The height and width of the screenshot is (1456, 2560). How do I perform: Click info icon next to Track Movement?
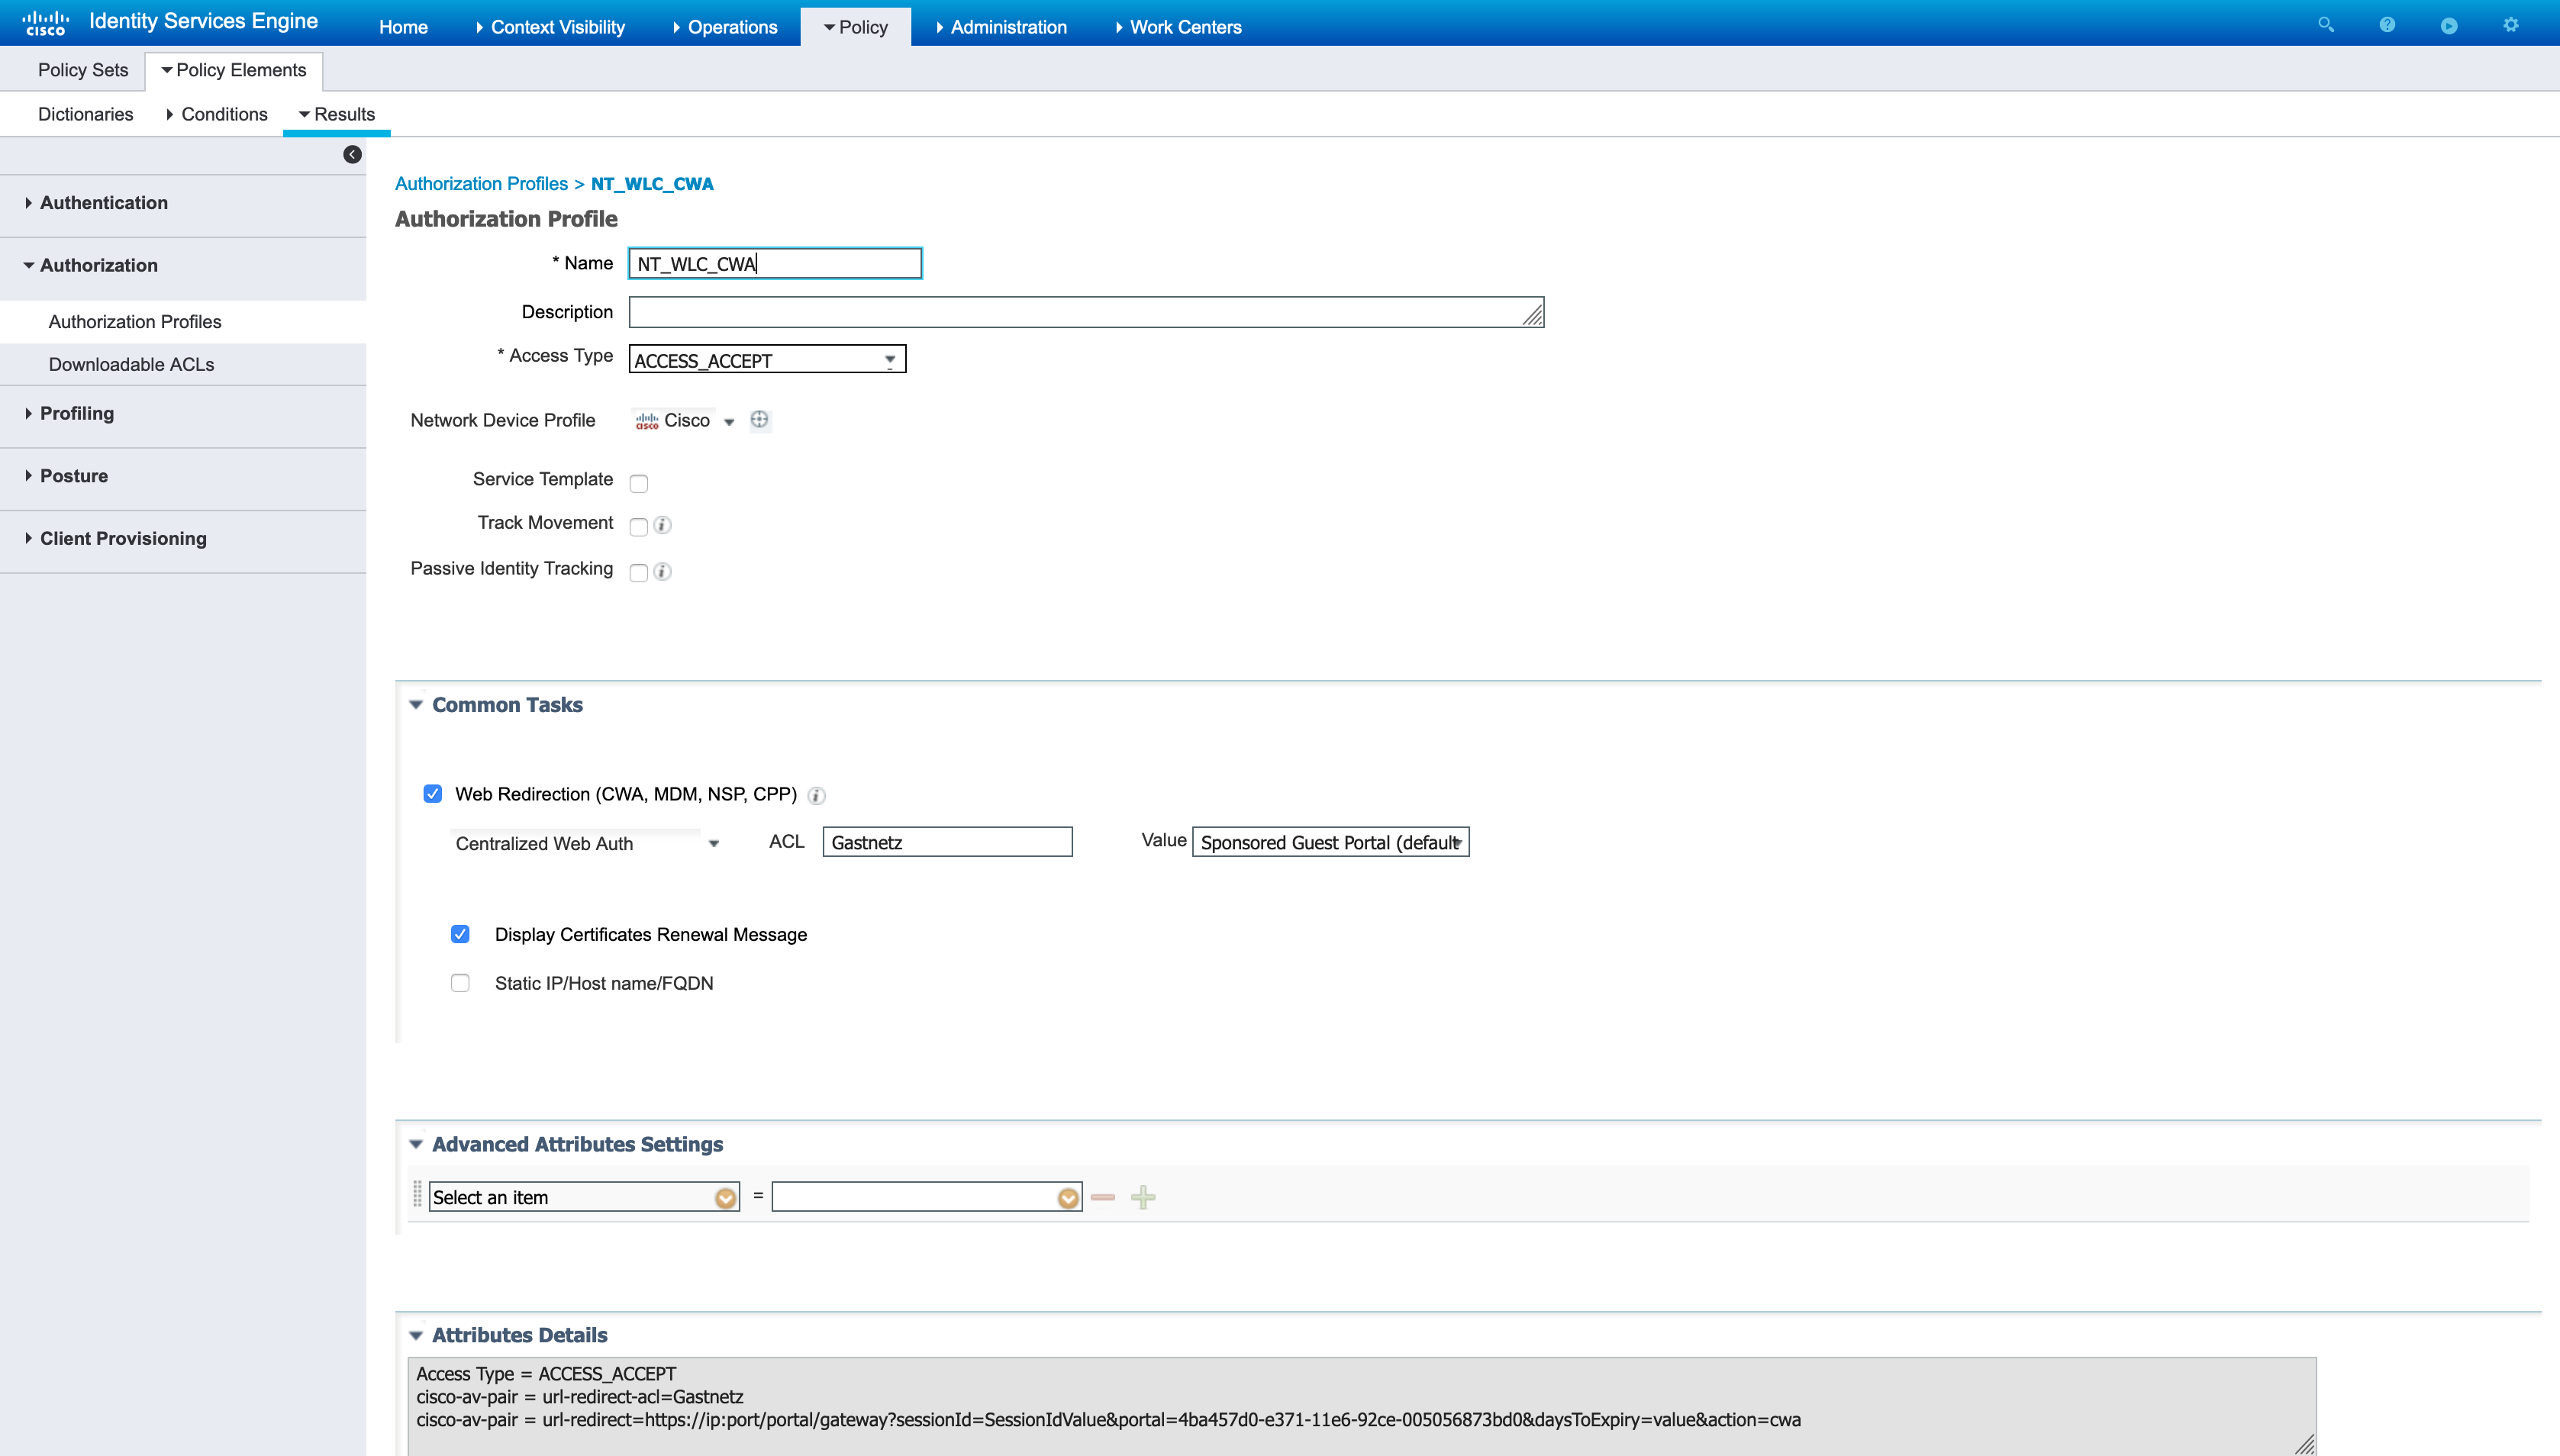pyautogui.click(x=662, y=525)
